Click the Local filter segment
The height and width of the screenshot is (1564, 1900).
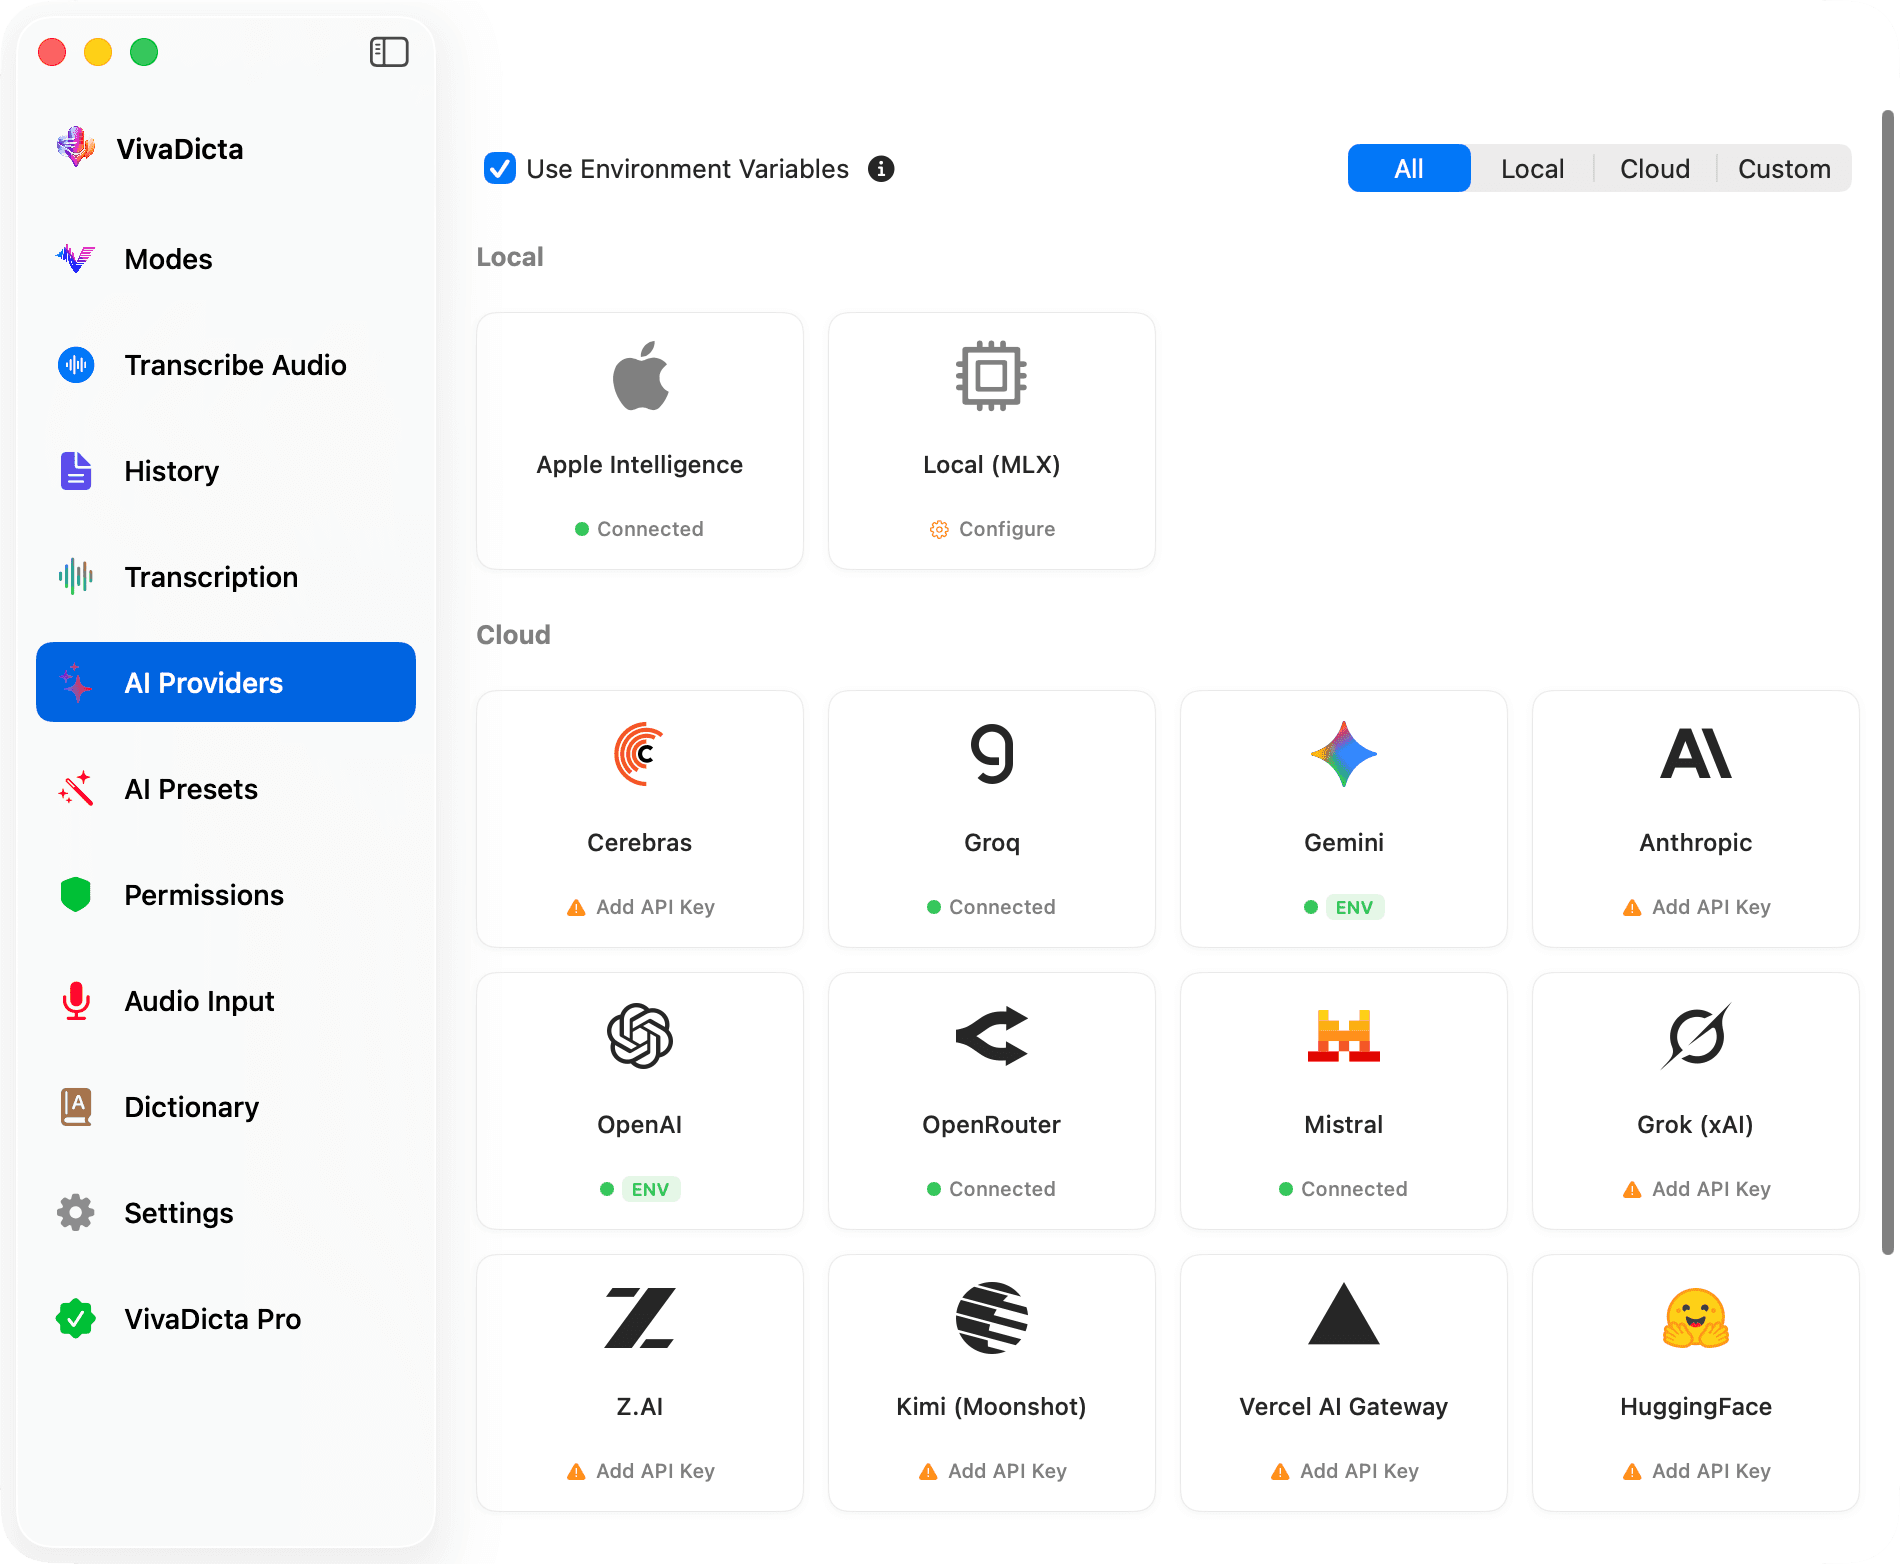pos(1531,168)
